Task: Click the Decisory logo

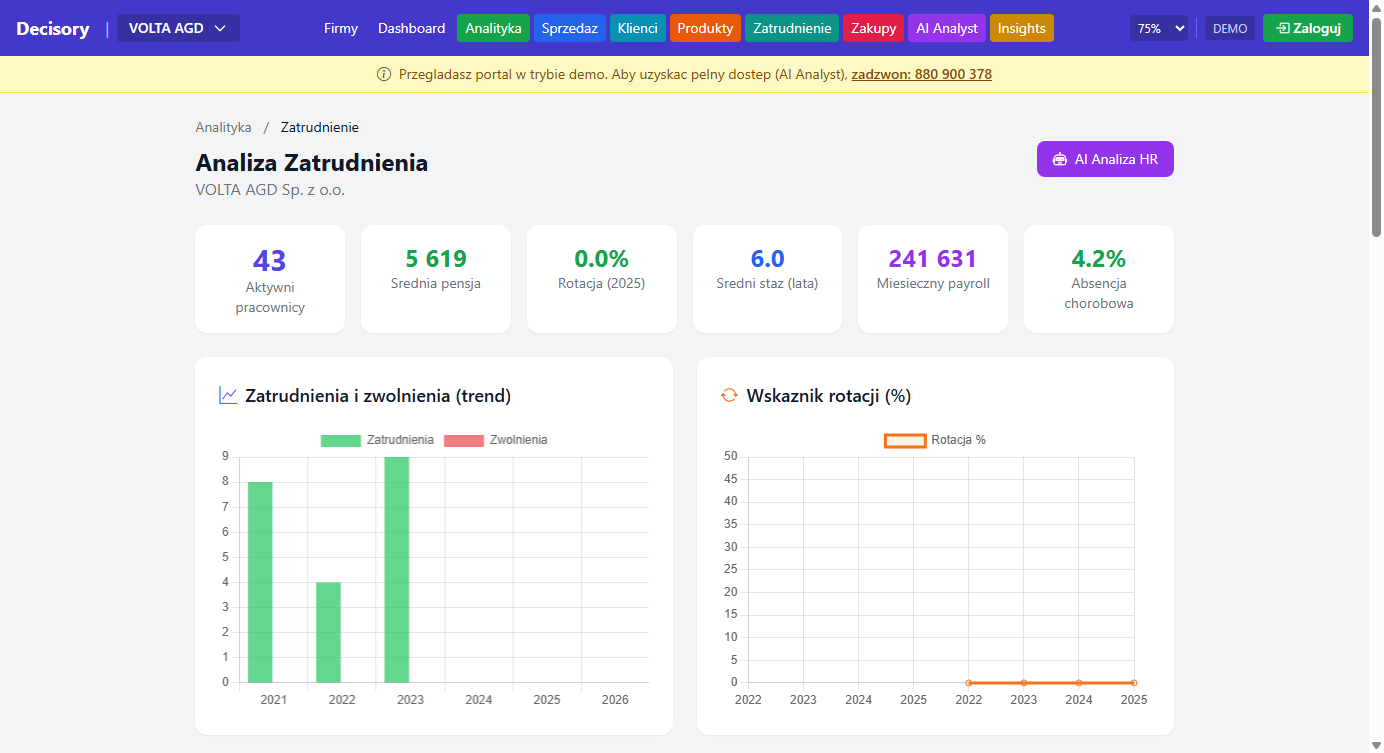Action: pos(53,28)
